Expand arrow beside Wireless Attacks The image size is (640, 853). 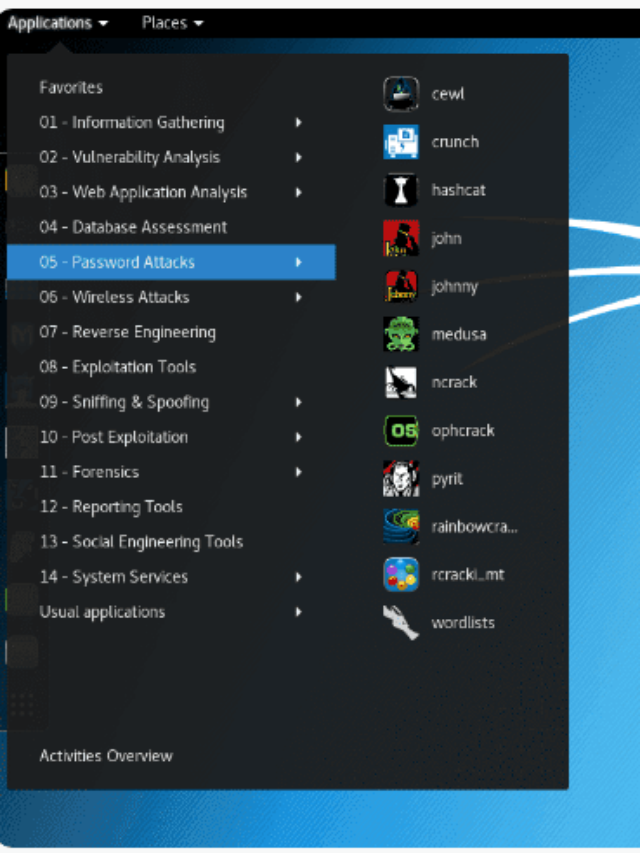pyautogui.click(x=298, y=297)
